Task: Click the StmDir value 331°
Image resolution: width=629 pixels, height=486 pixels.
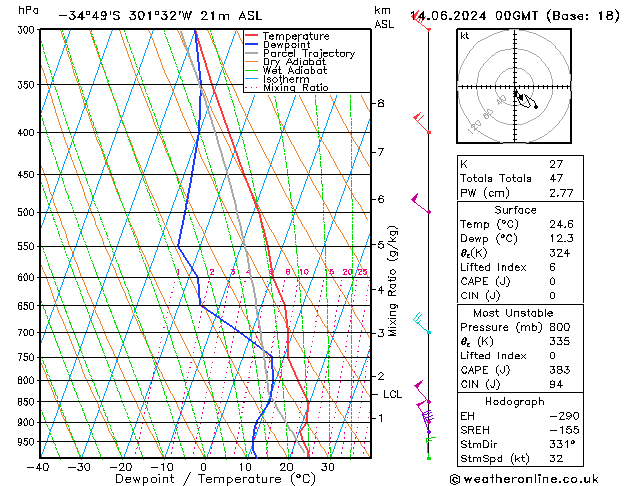Action: click(x=562, y=444)
